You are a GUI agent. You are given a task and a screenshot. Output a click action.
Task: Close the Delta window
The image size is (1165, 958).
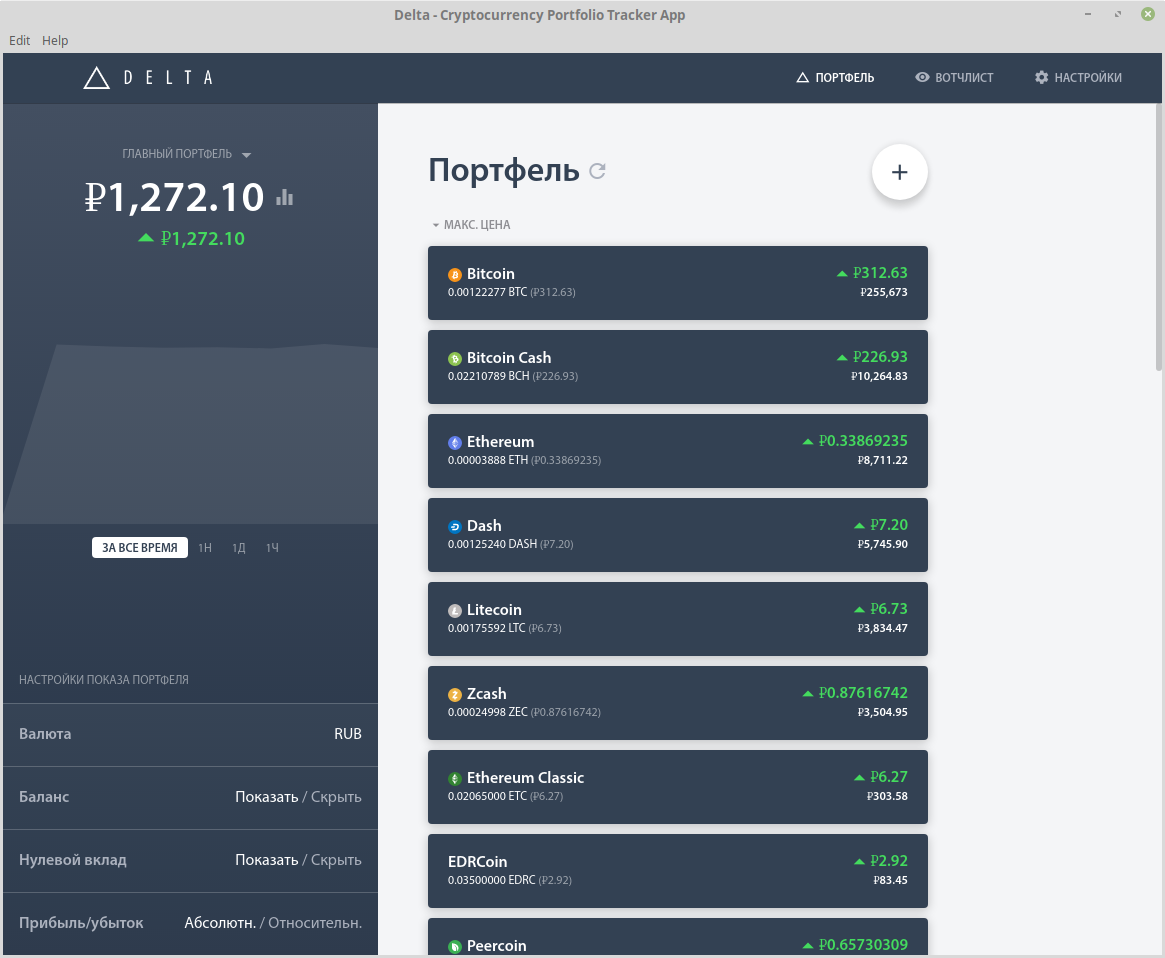pyautogui.click(x=1147, y=14)
